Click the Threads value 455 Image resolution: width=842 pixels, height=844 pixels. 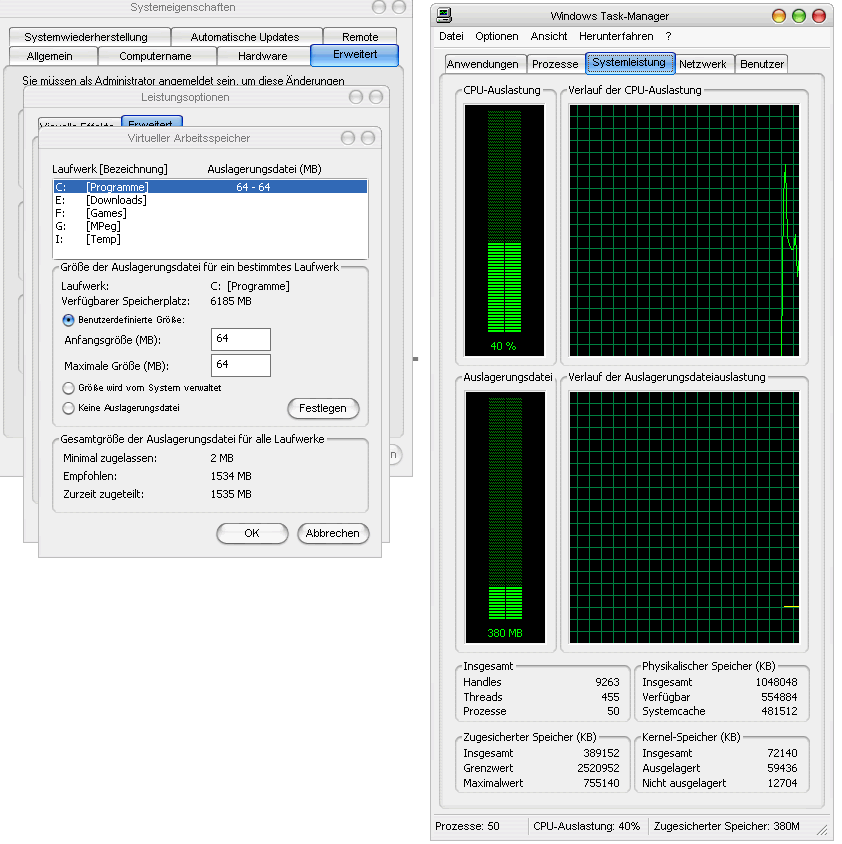611,697
